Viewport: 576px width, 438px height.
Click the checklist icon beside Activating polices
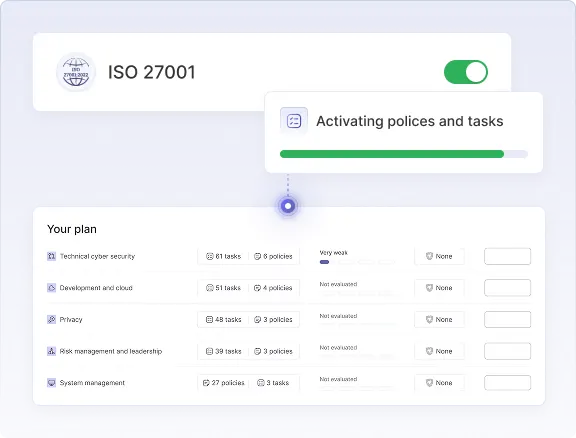(294, 121)
